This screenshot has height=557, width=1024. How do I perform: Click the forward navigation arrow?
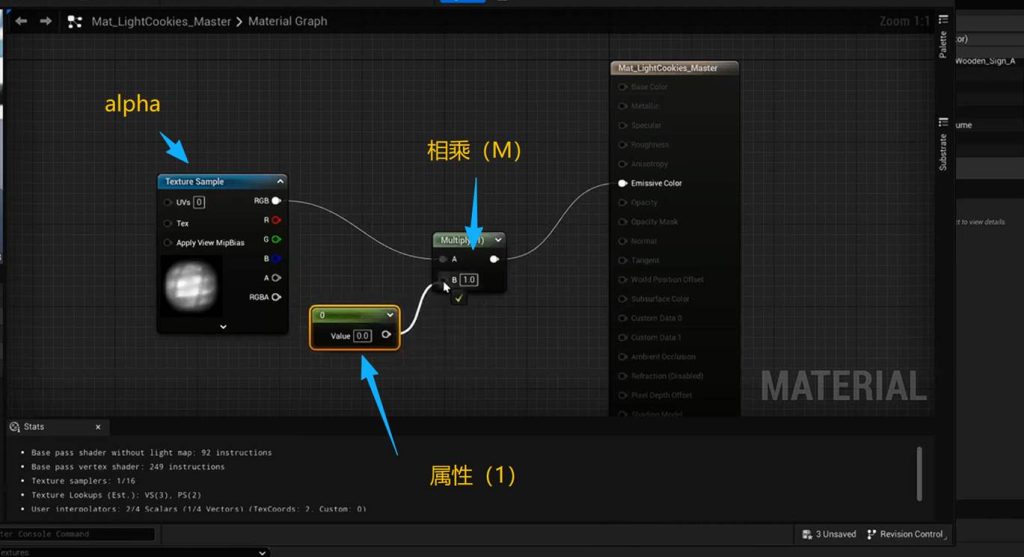click(45, 21)
